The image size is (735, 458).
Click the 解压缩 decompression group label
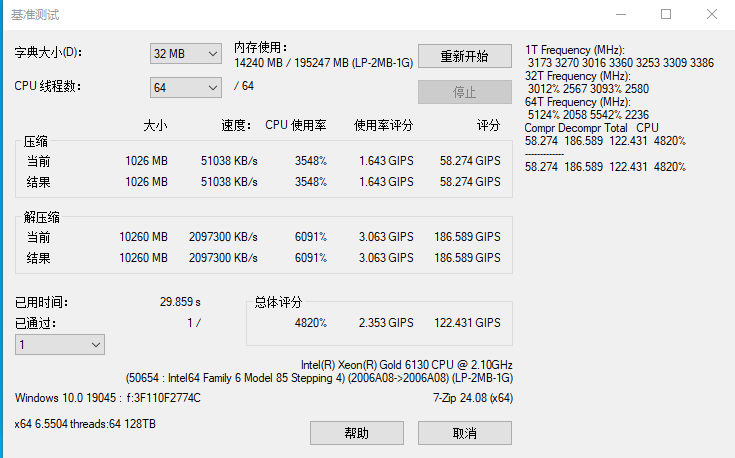42,218
